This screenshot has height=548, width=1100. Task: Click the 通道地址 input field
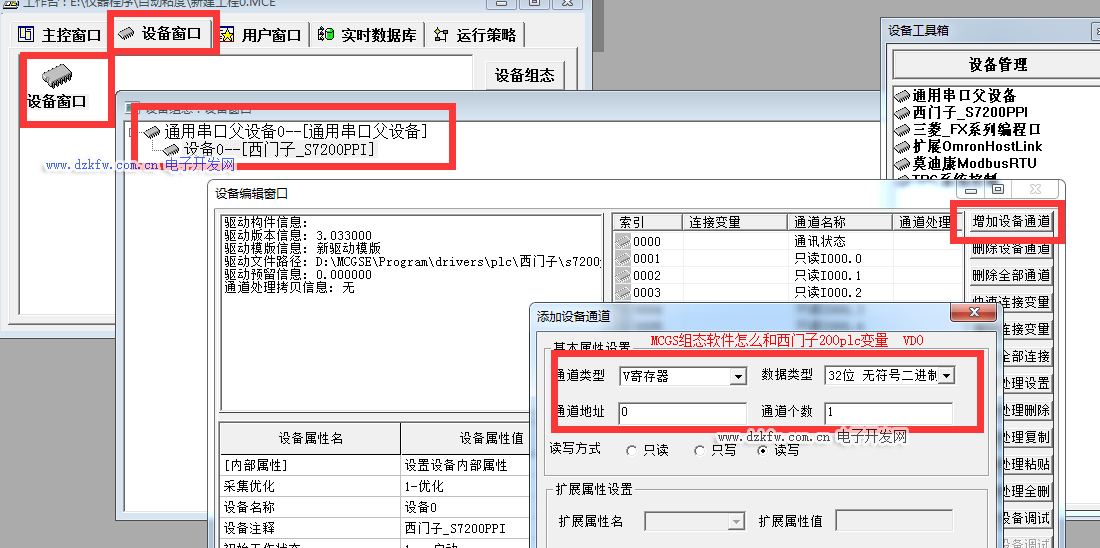[682, 412]
